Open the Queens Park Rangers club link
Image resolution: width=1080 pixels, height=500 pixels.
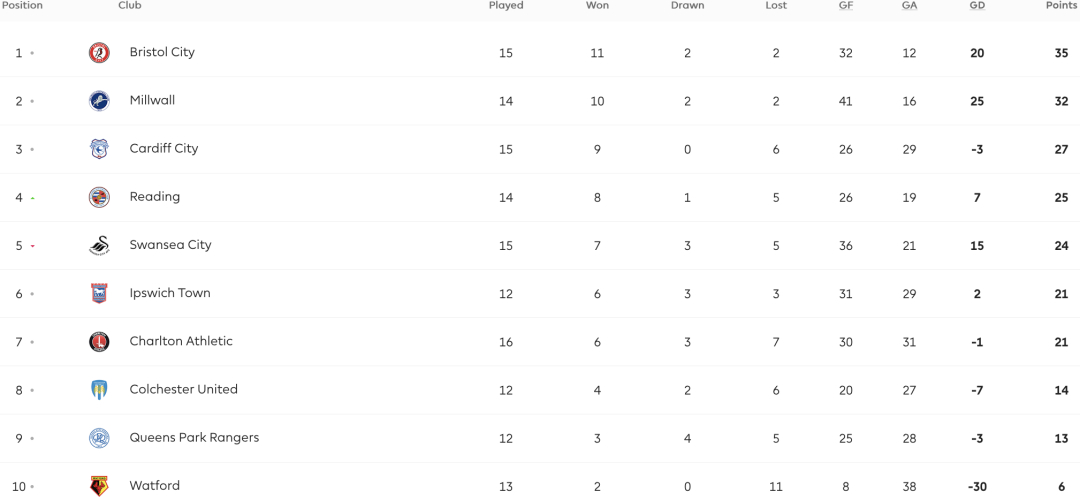[x=194, y=437]
